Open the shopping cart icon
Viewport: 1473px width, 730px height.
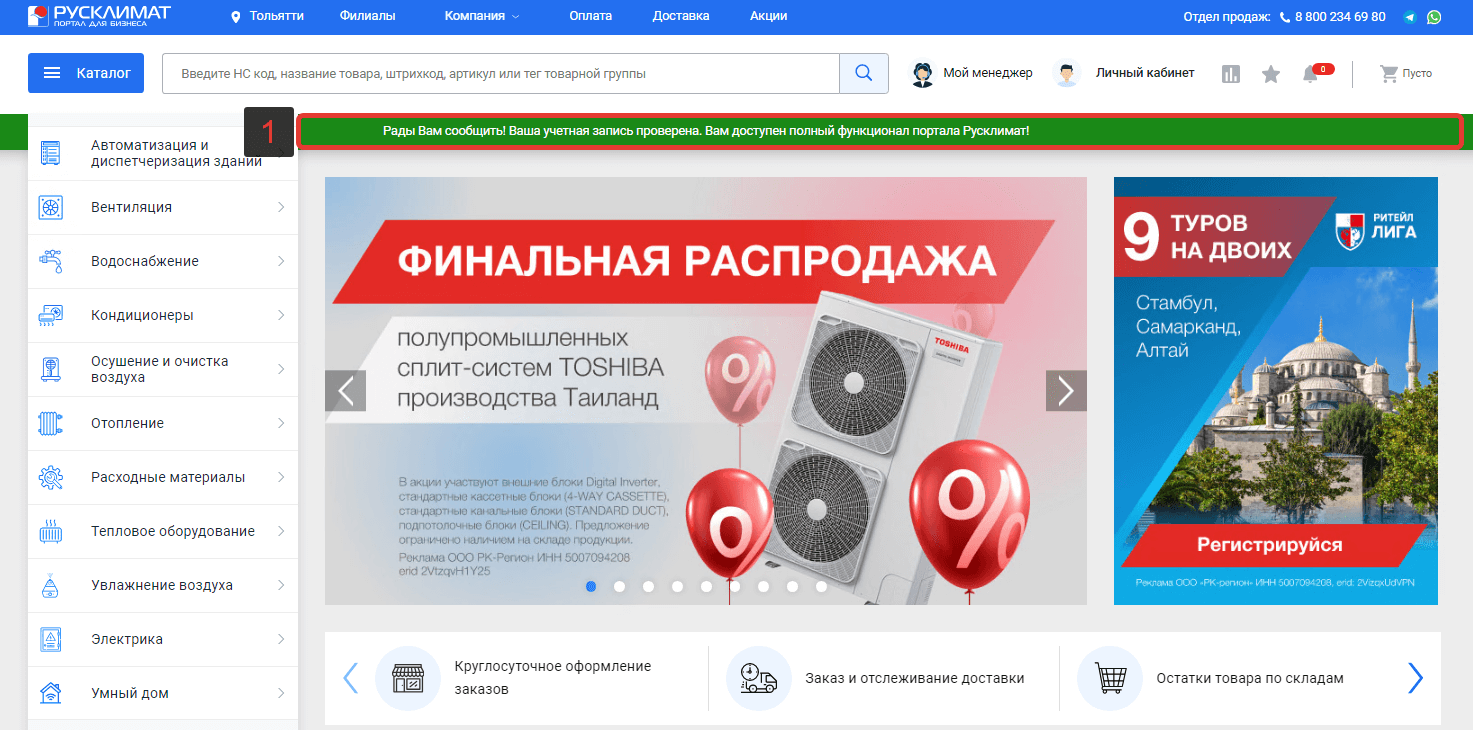[x=1388, y=73]
